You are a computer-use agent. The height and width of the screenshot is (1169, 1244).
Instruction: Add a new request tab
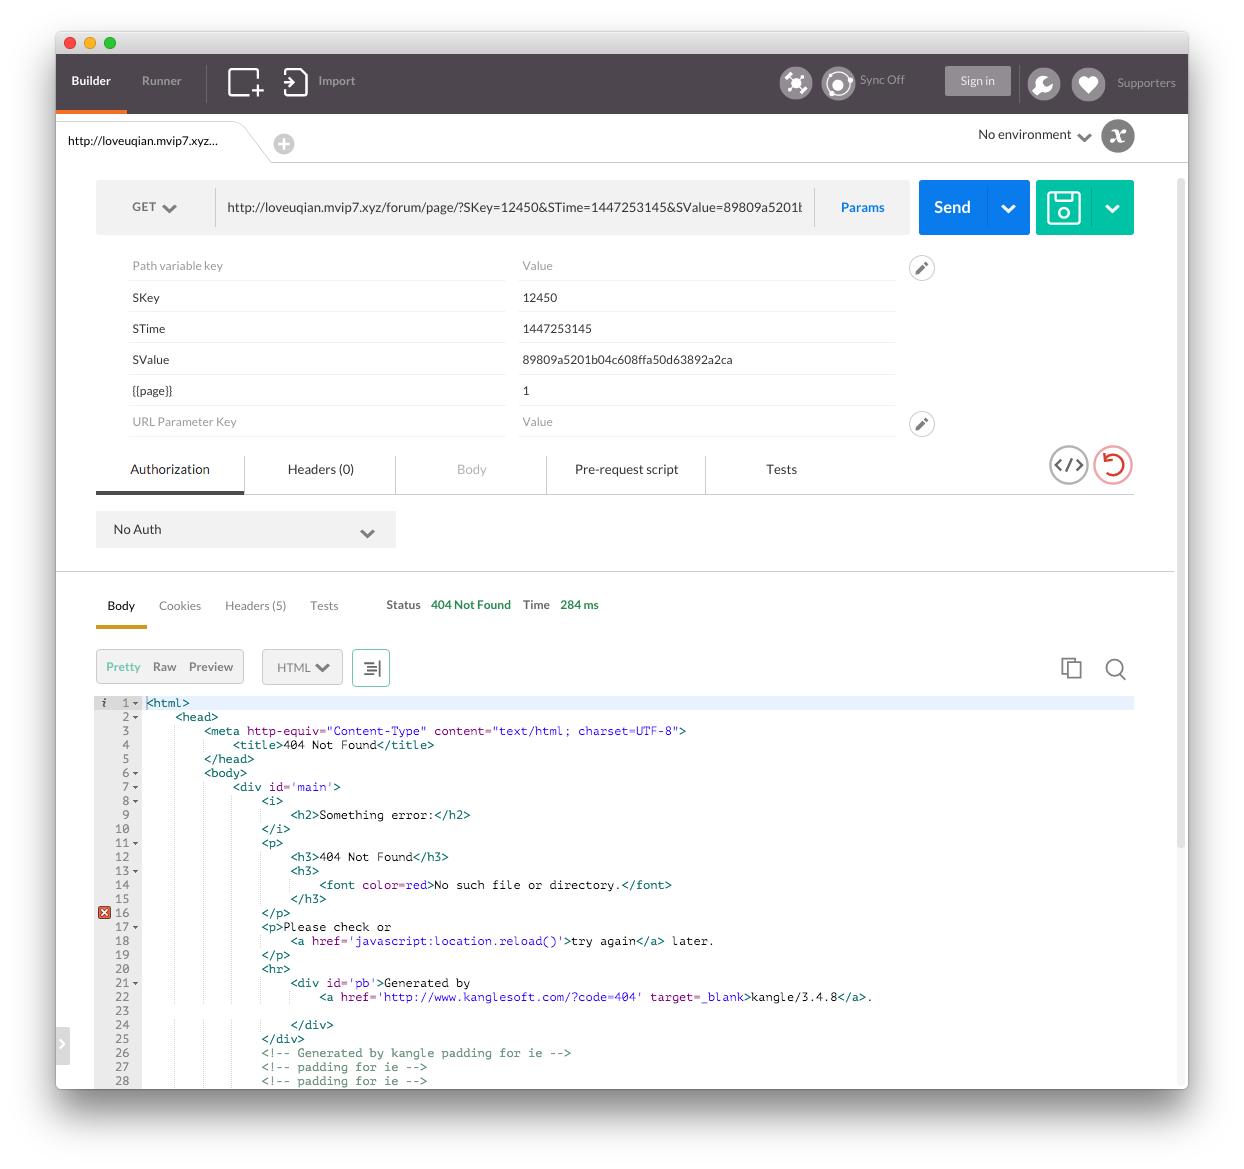(x=284, y=144)
